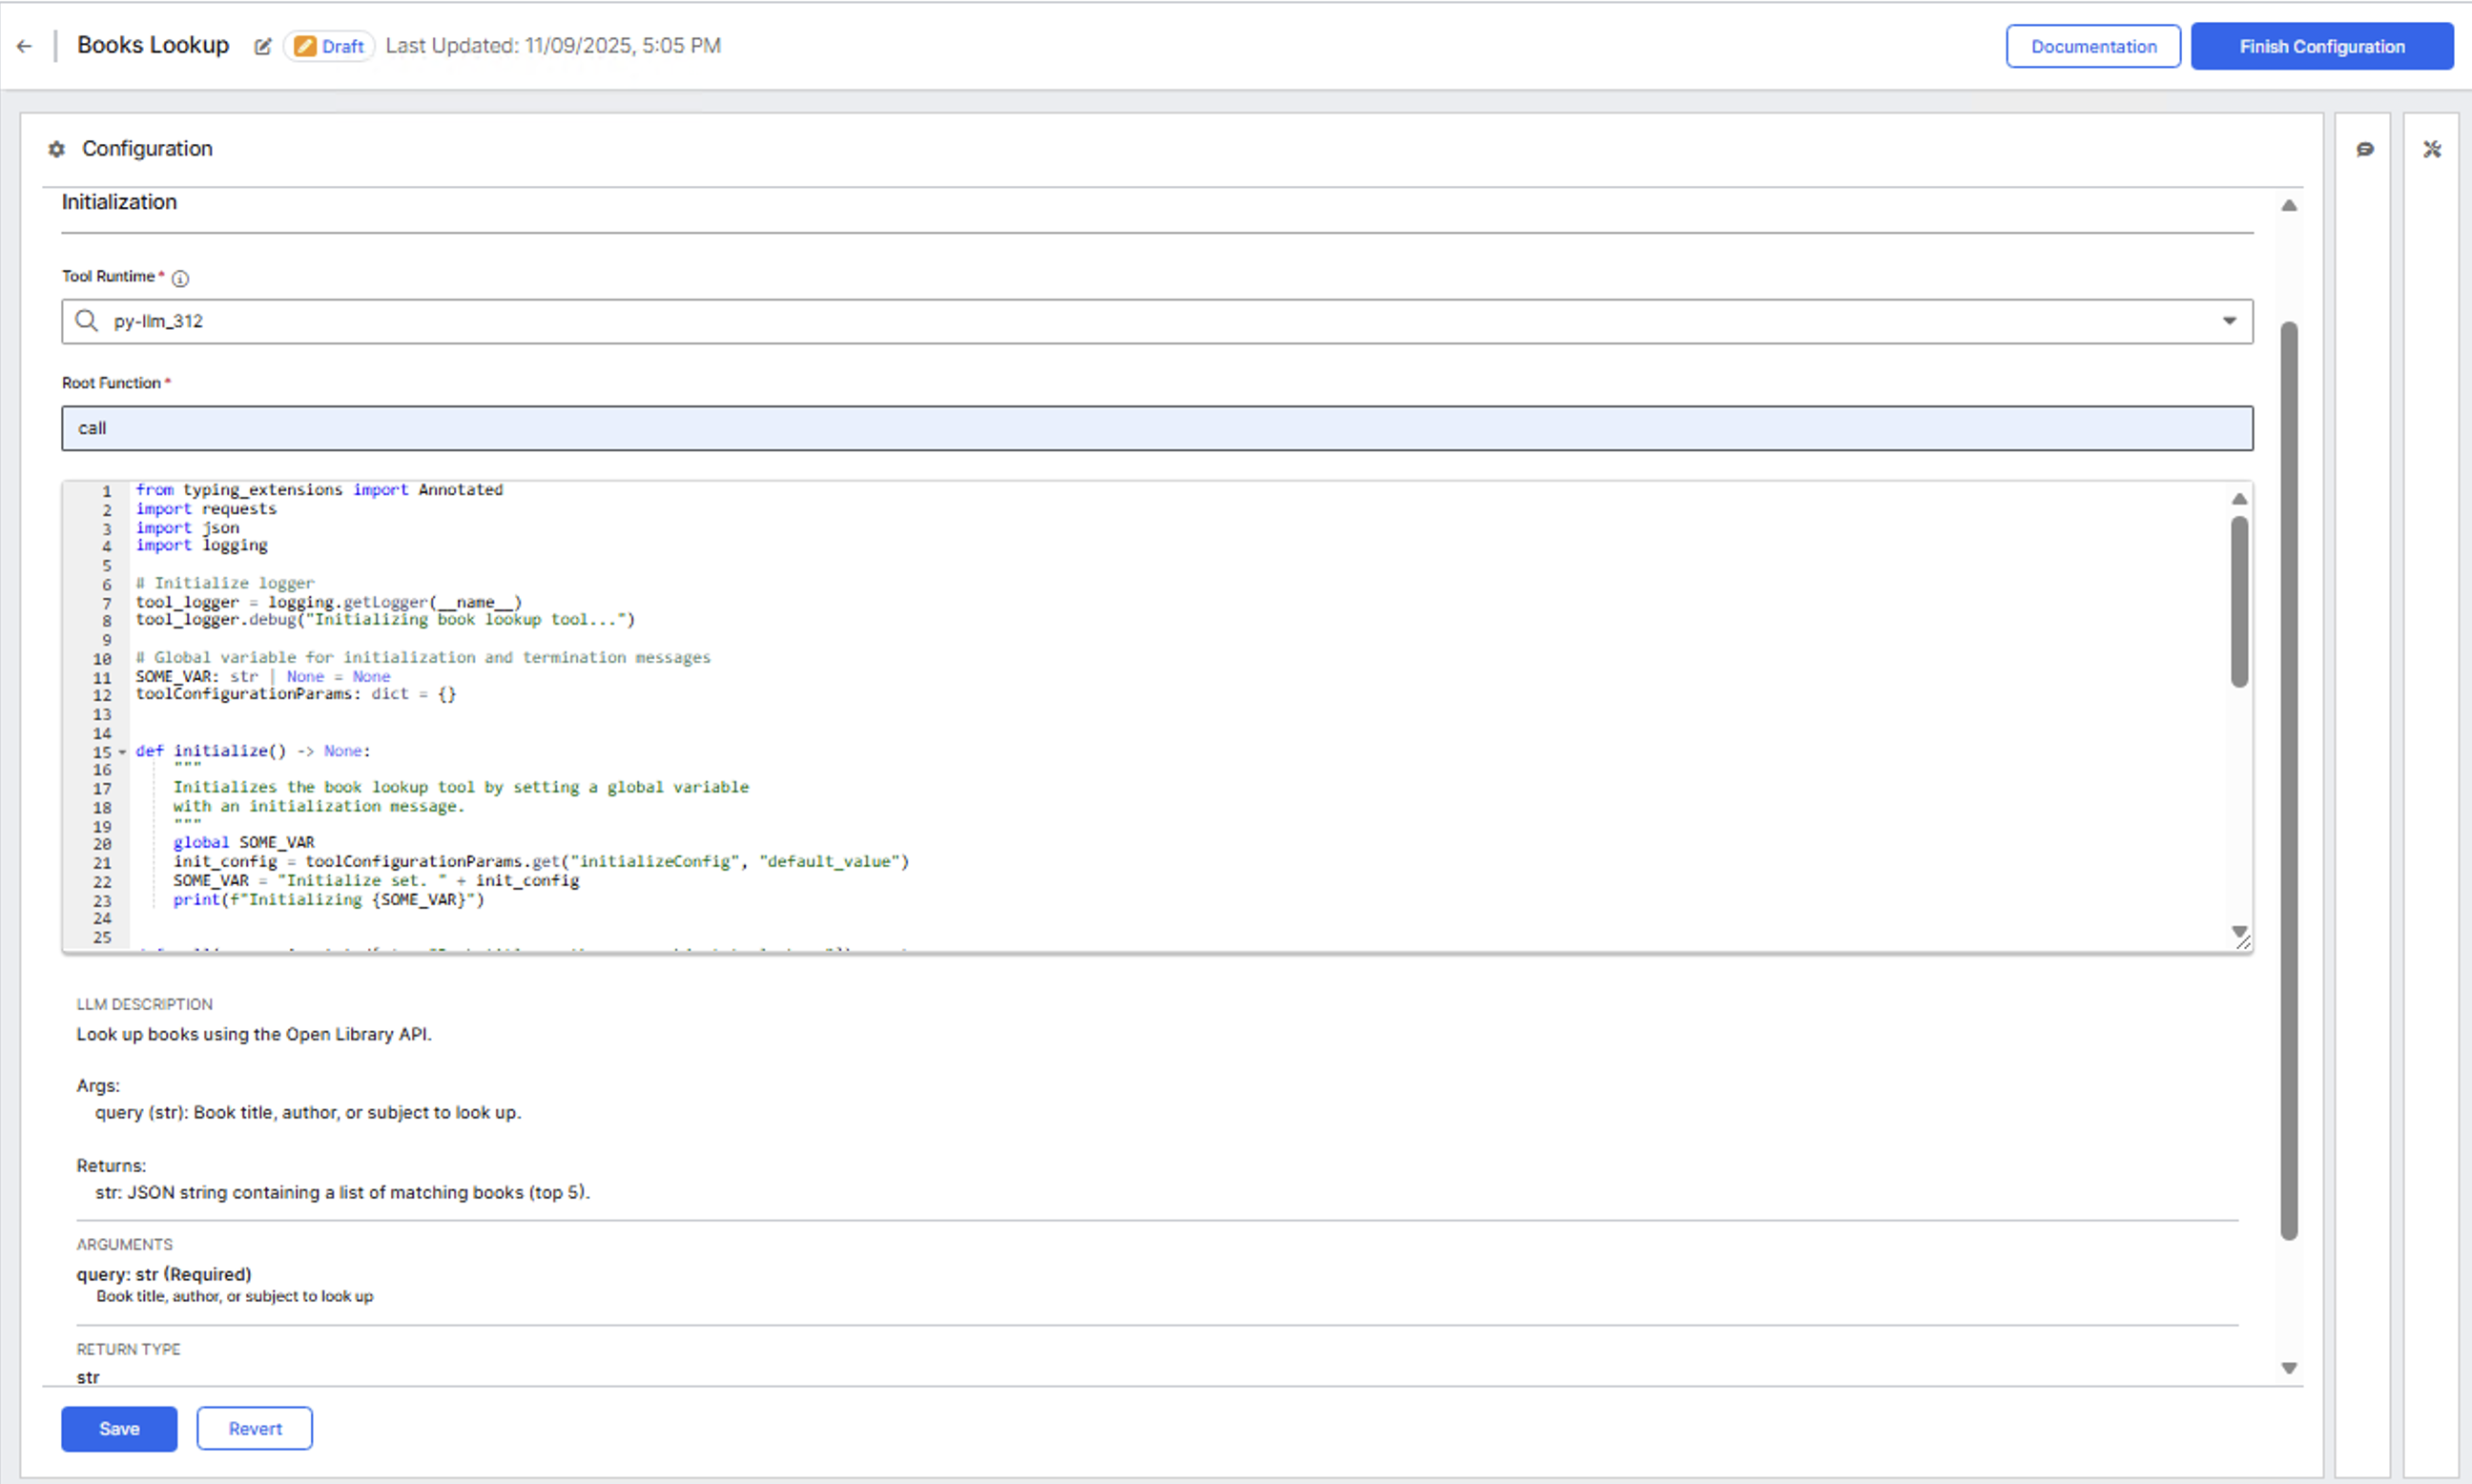This screenshot has width=2472, height=1484.
Task: Click the configuration panel scroll-up arrow
Action: click(2289, 205)
